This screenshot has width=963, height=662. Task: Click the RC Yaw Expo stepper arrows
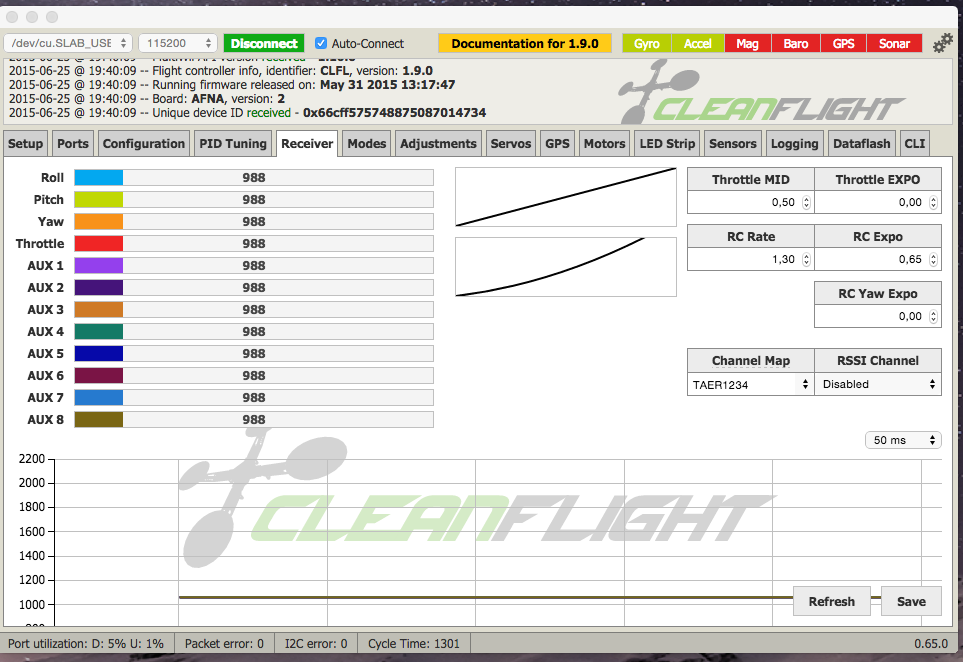tap(933, 316)
